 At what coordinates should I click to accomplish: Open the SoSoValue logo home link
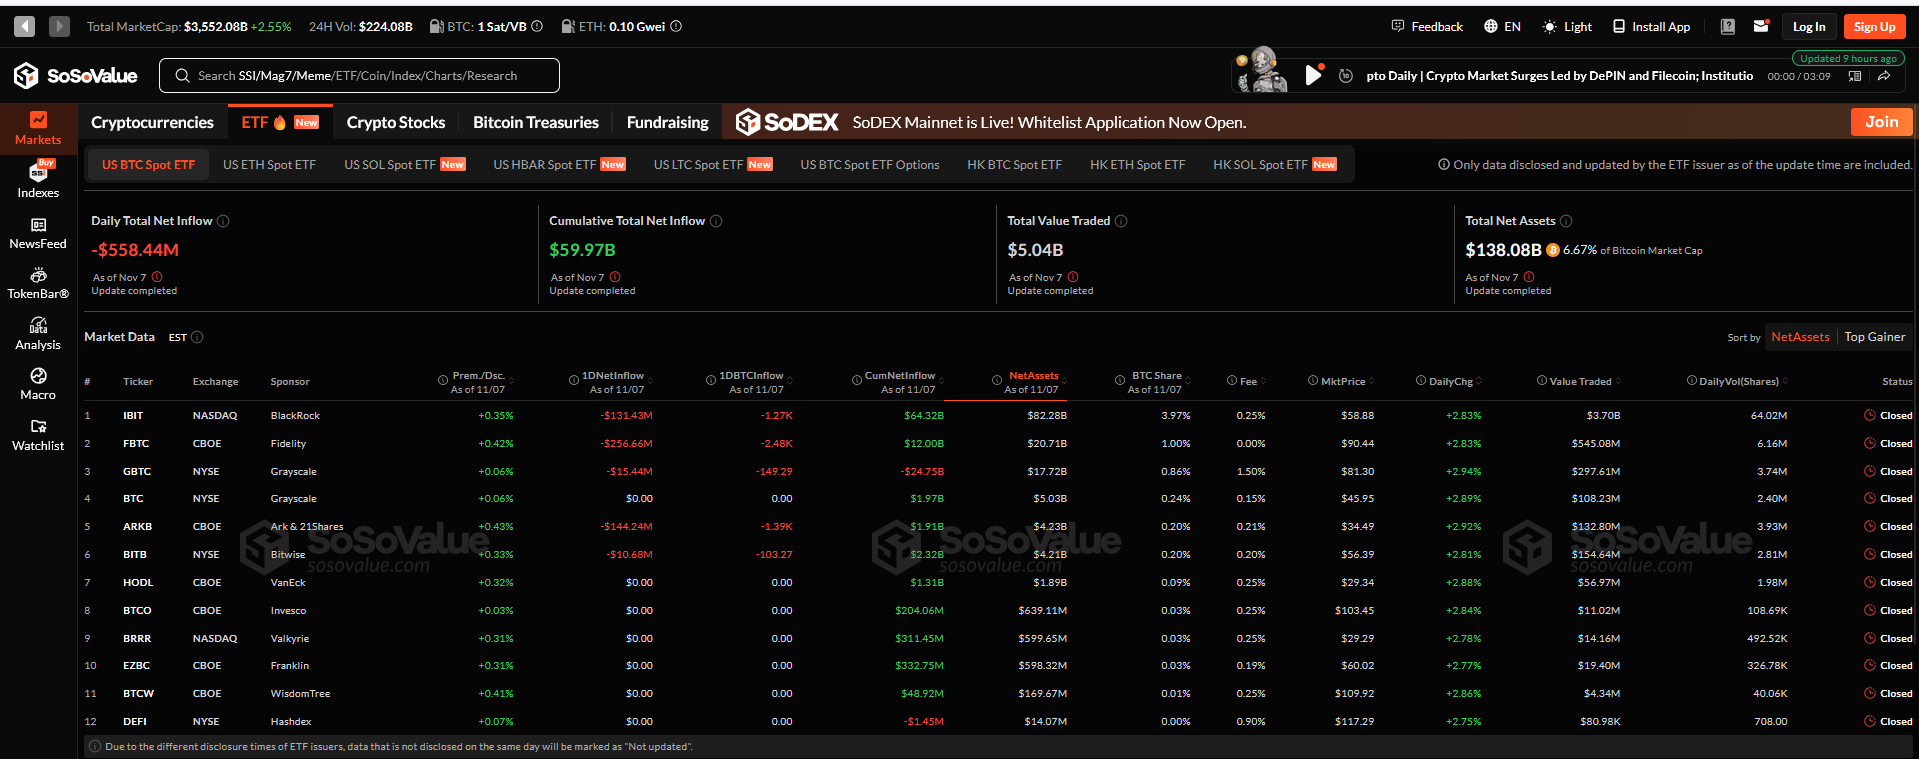pyautogui.click(x=76, y=75)
